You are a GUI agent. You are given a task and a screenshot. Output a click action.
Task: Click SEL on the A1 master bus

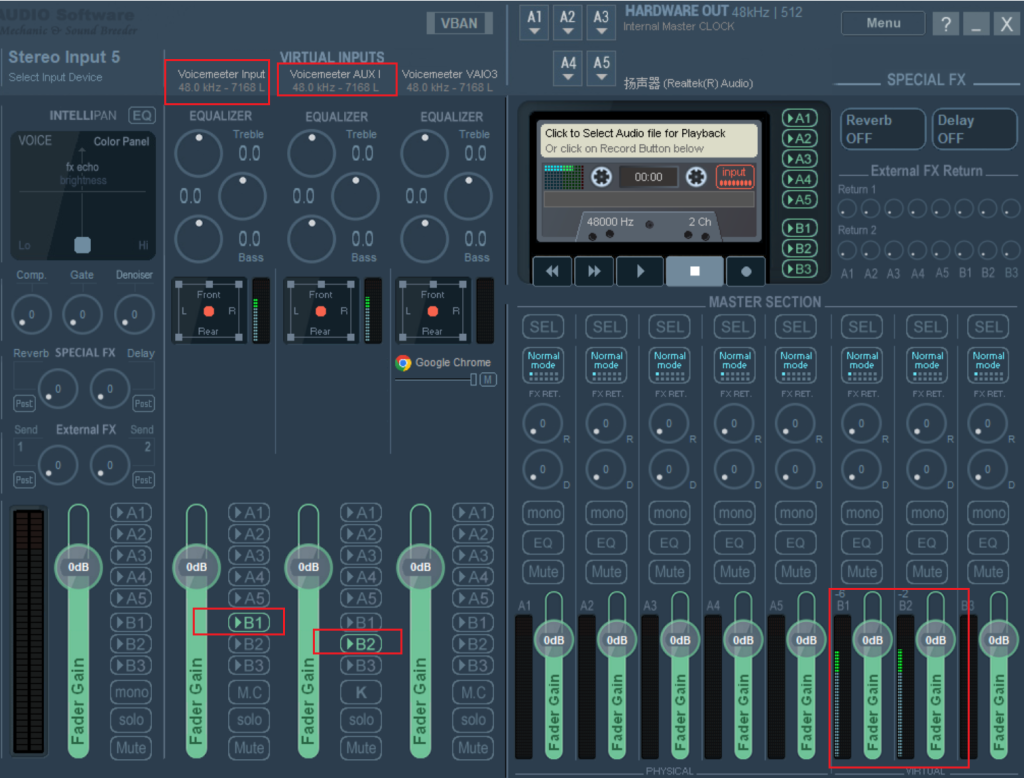click(x=543, y=327)
